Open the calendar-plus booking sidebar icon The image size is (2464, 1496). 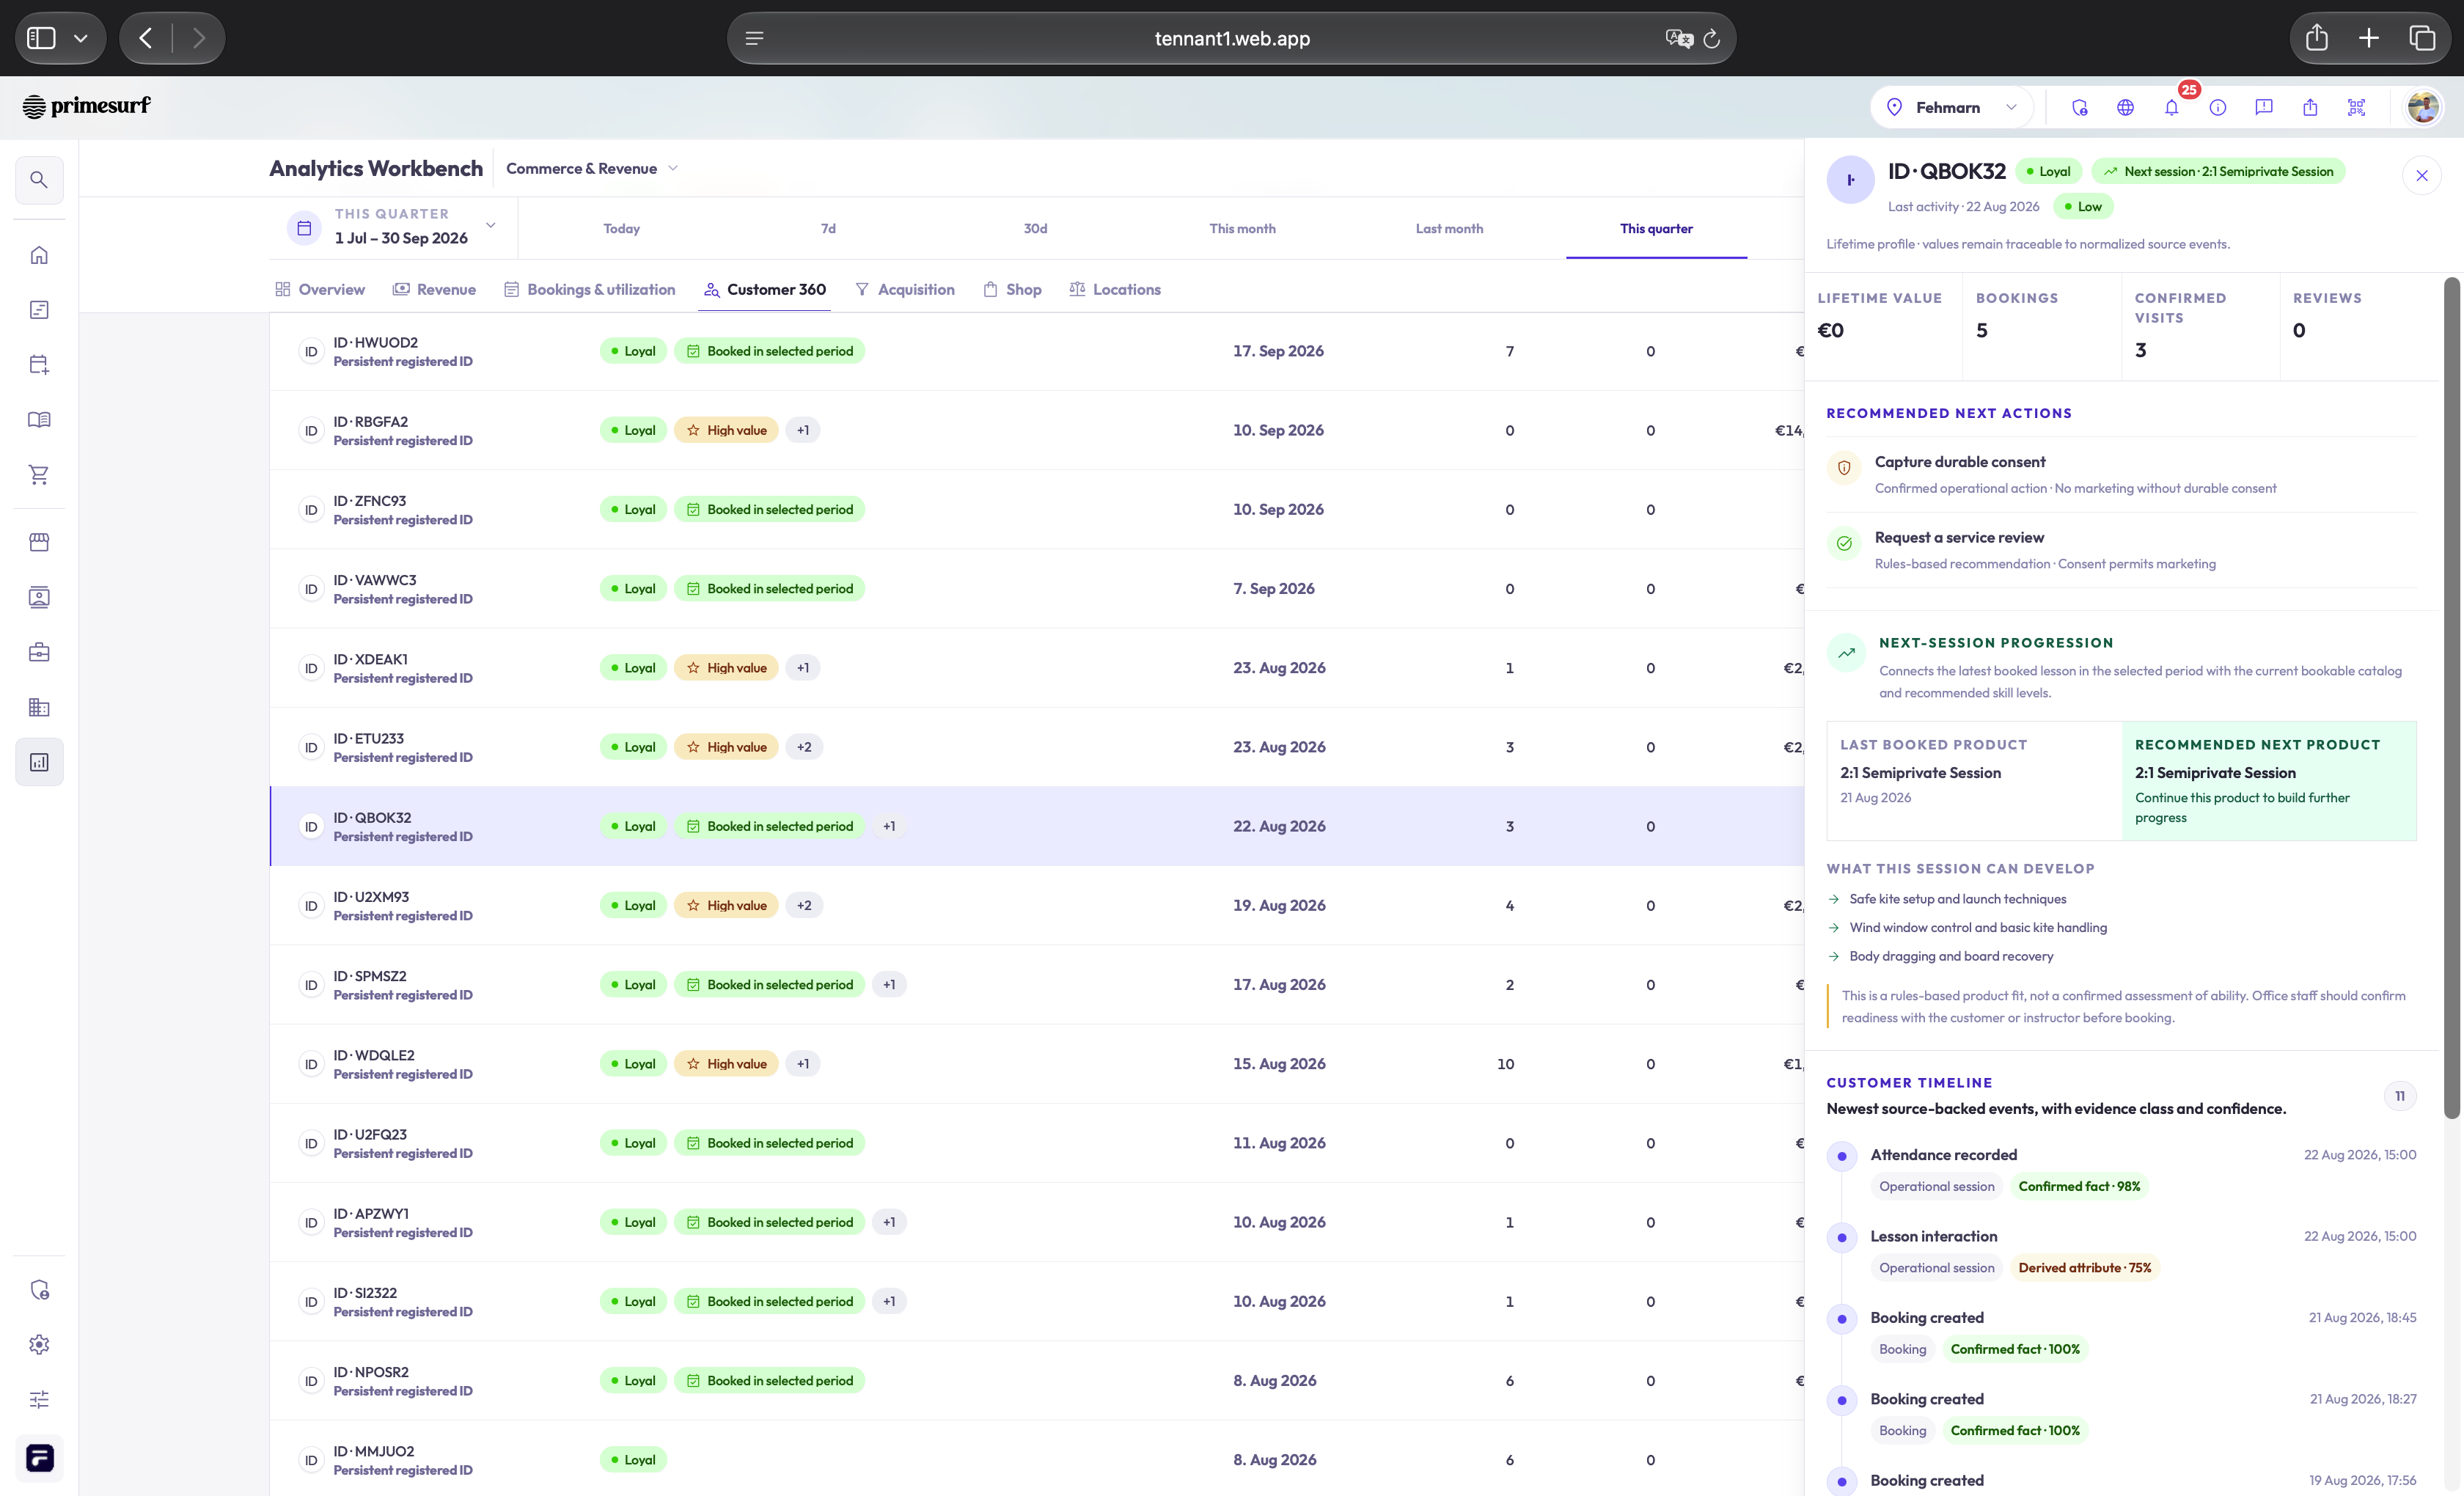coord(39,365)
